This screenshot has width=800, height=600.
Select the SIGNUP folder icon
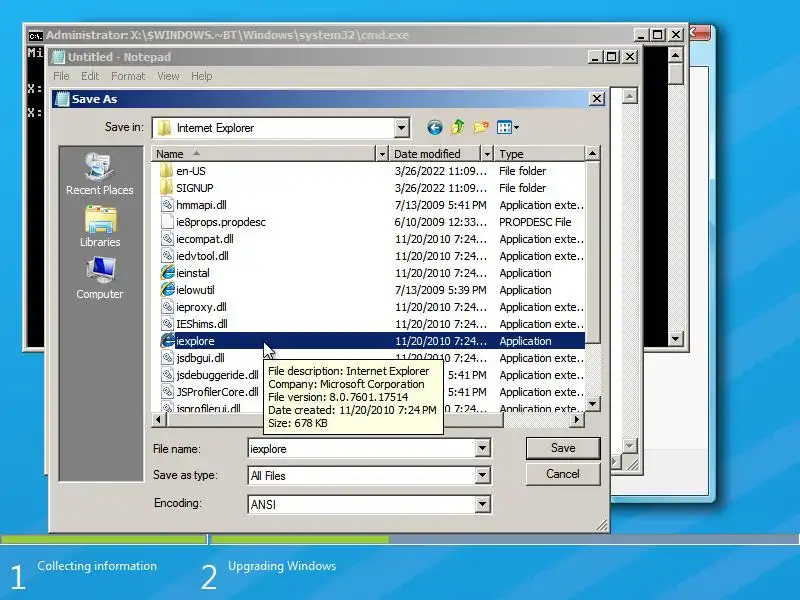pos(167,188)
